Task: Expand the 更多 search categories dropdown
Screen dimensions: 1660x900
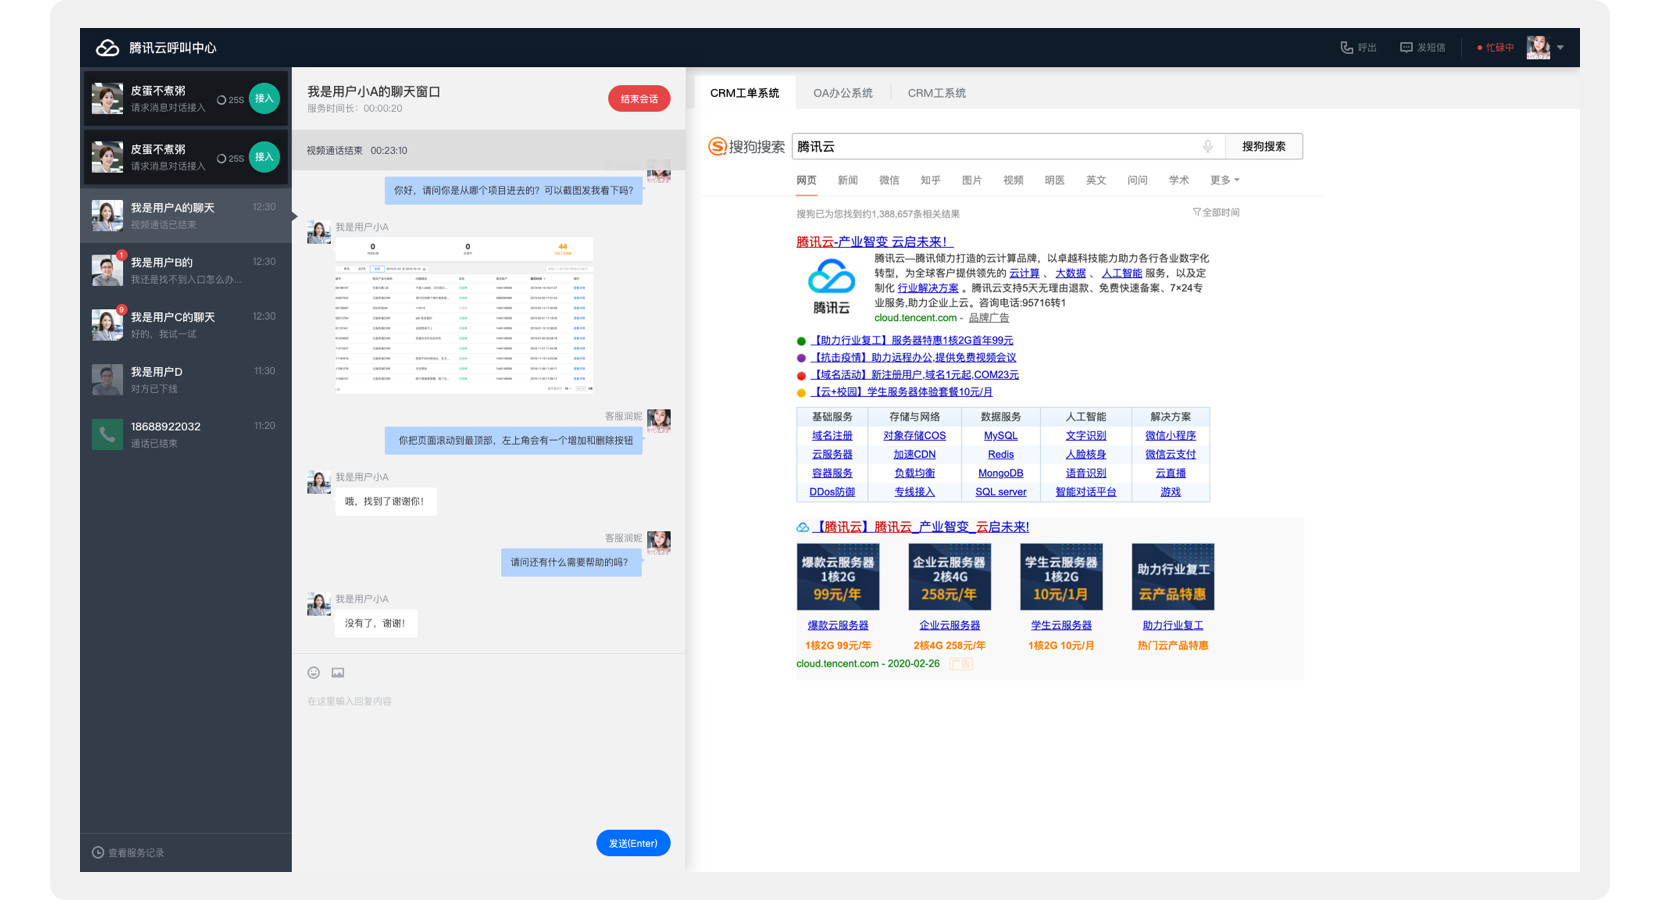Action: pyautogui.click(x=1224, y=180)
